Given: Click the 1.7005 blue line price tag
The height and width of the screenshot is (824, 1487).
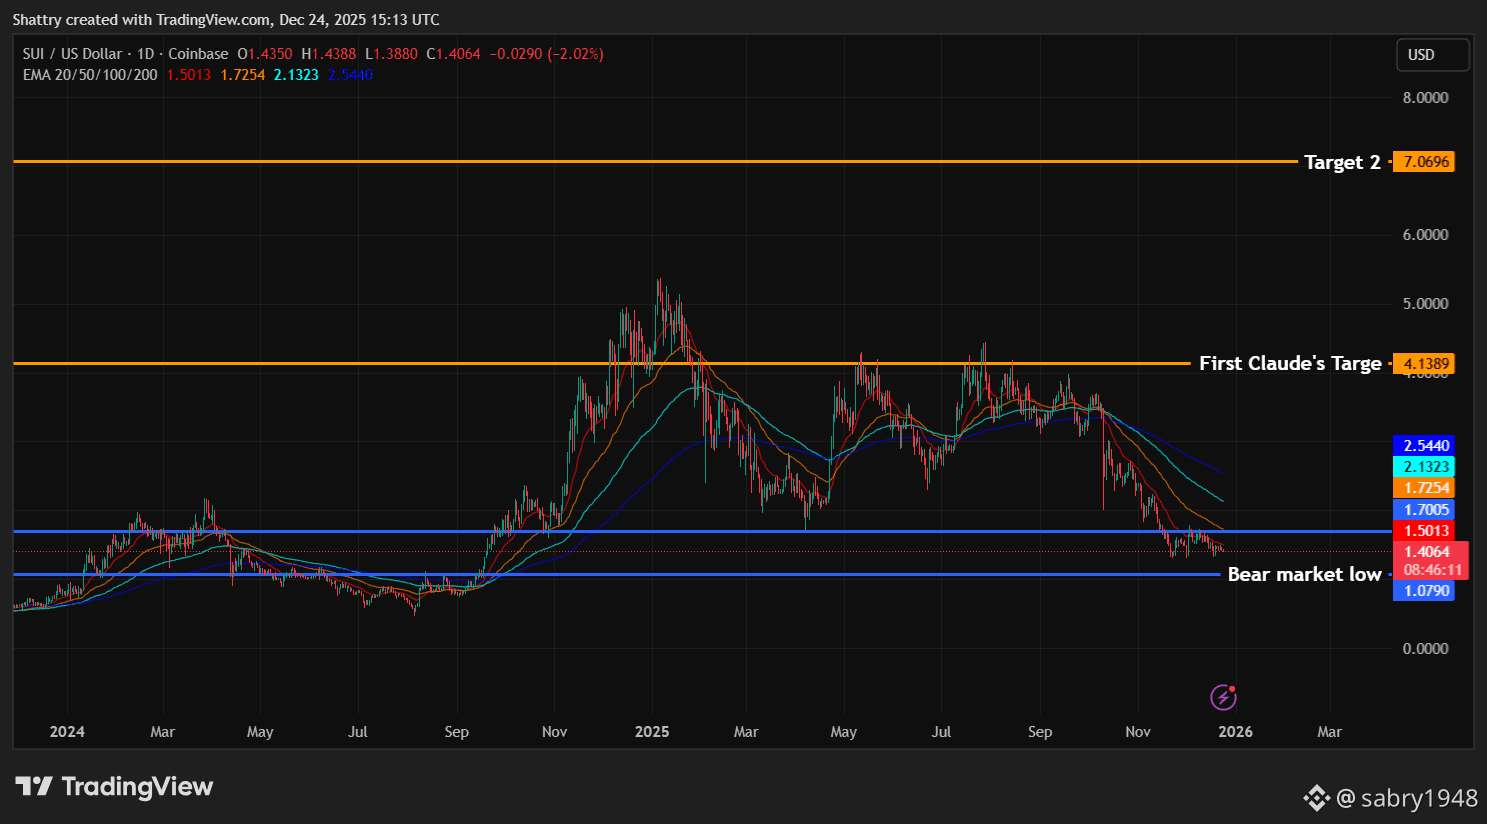Looking at the screenshot, I should 1425,510.
